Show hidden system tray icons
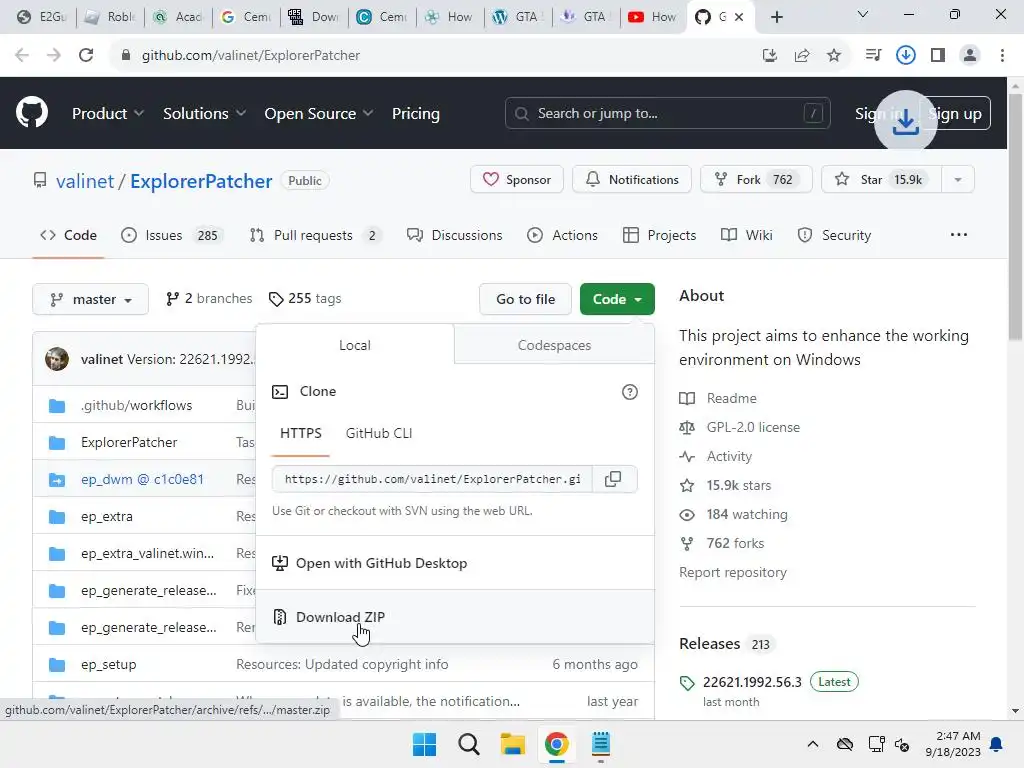Image resolution: width=1024 pixels, height=768 pixels. (812, 744)
